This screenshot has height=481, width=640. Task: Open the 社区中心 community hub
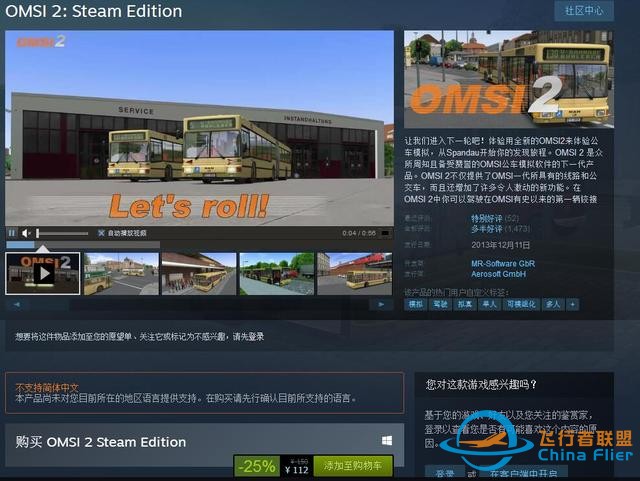coord(584,11)
